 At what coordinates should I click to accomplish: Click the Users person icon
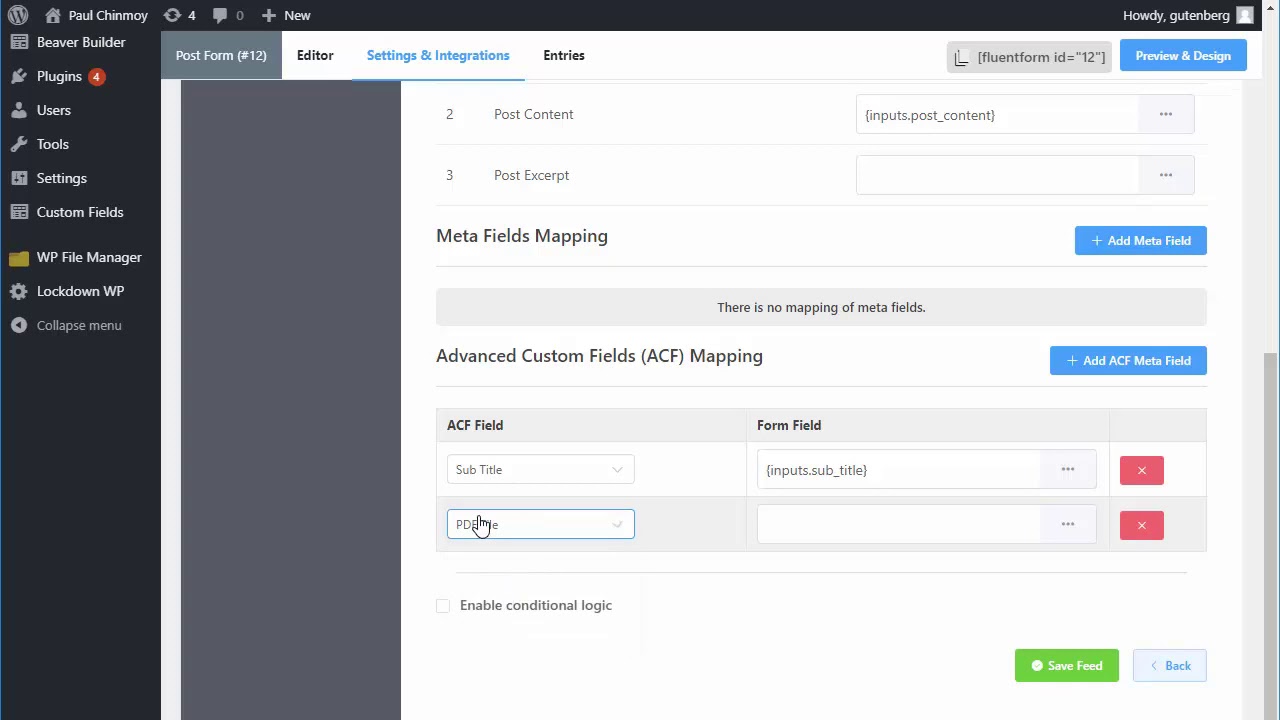tap(19, 110)
